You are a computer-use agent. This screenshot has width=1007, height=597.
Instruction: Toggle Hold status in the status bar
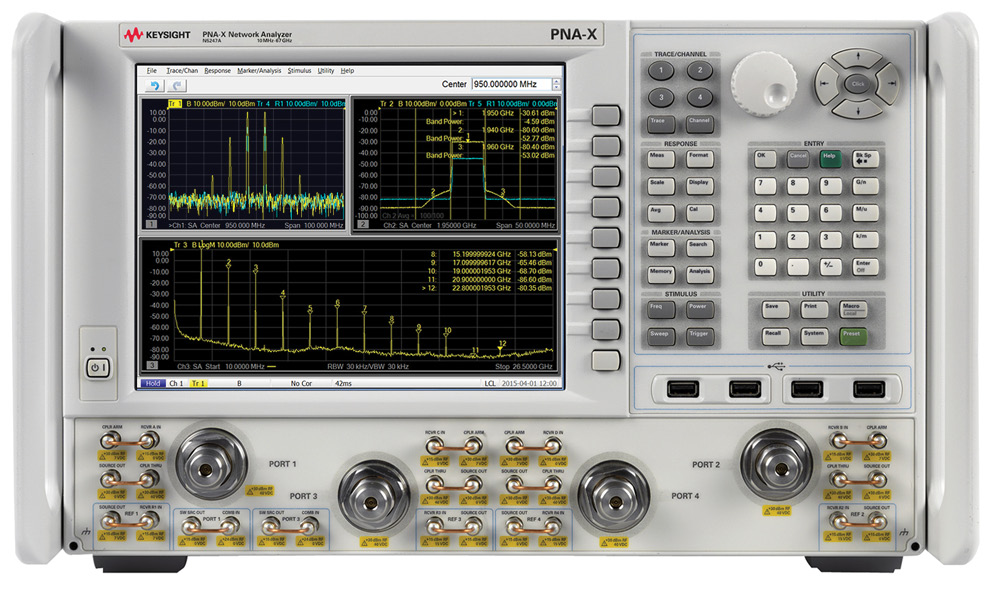[x=153, y=383]
